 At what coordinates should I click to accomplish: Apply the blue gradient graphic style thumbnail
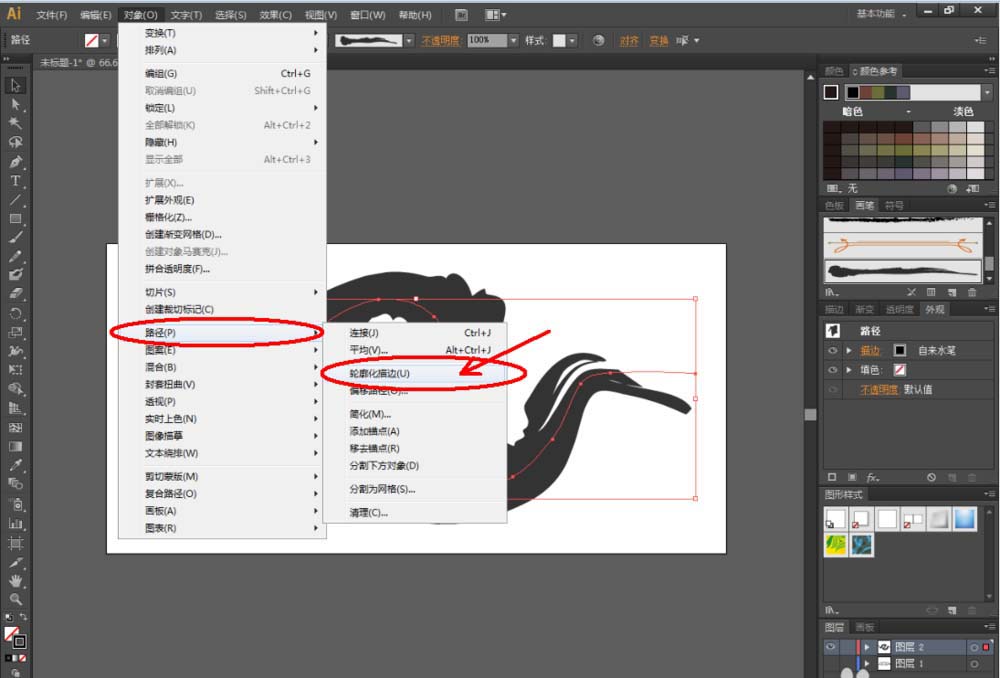965,519
